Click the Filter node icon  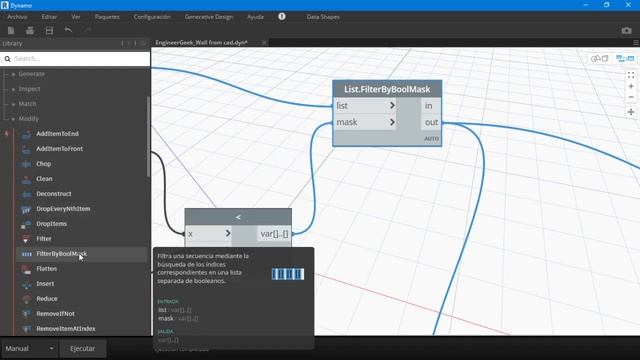click(x=26, y=239)
